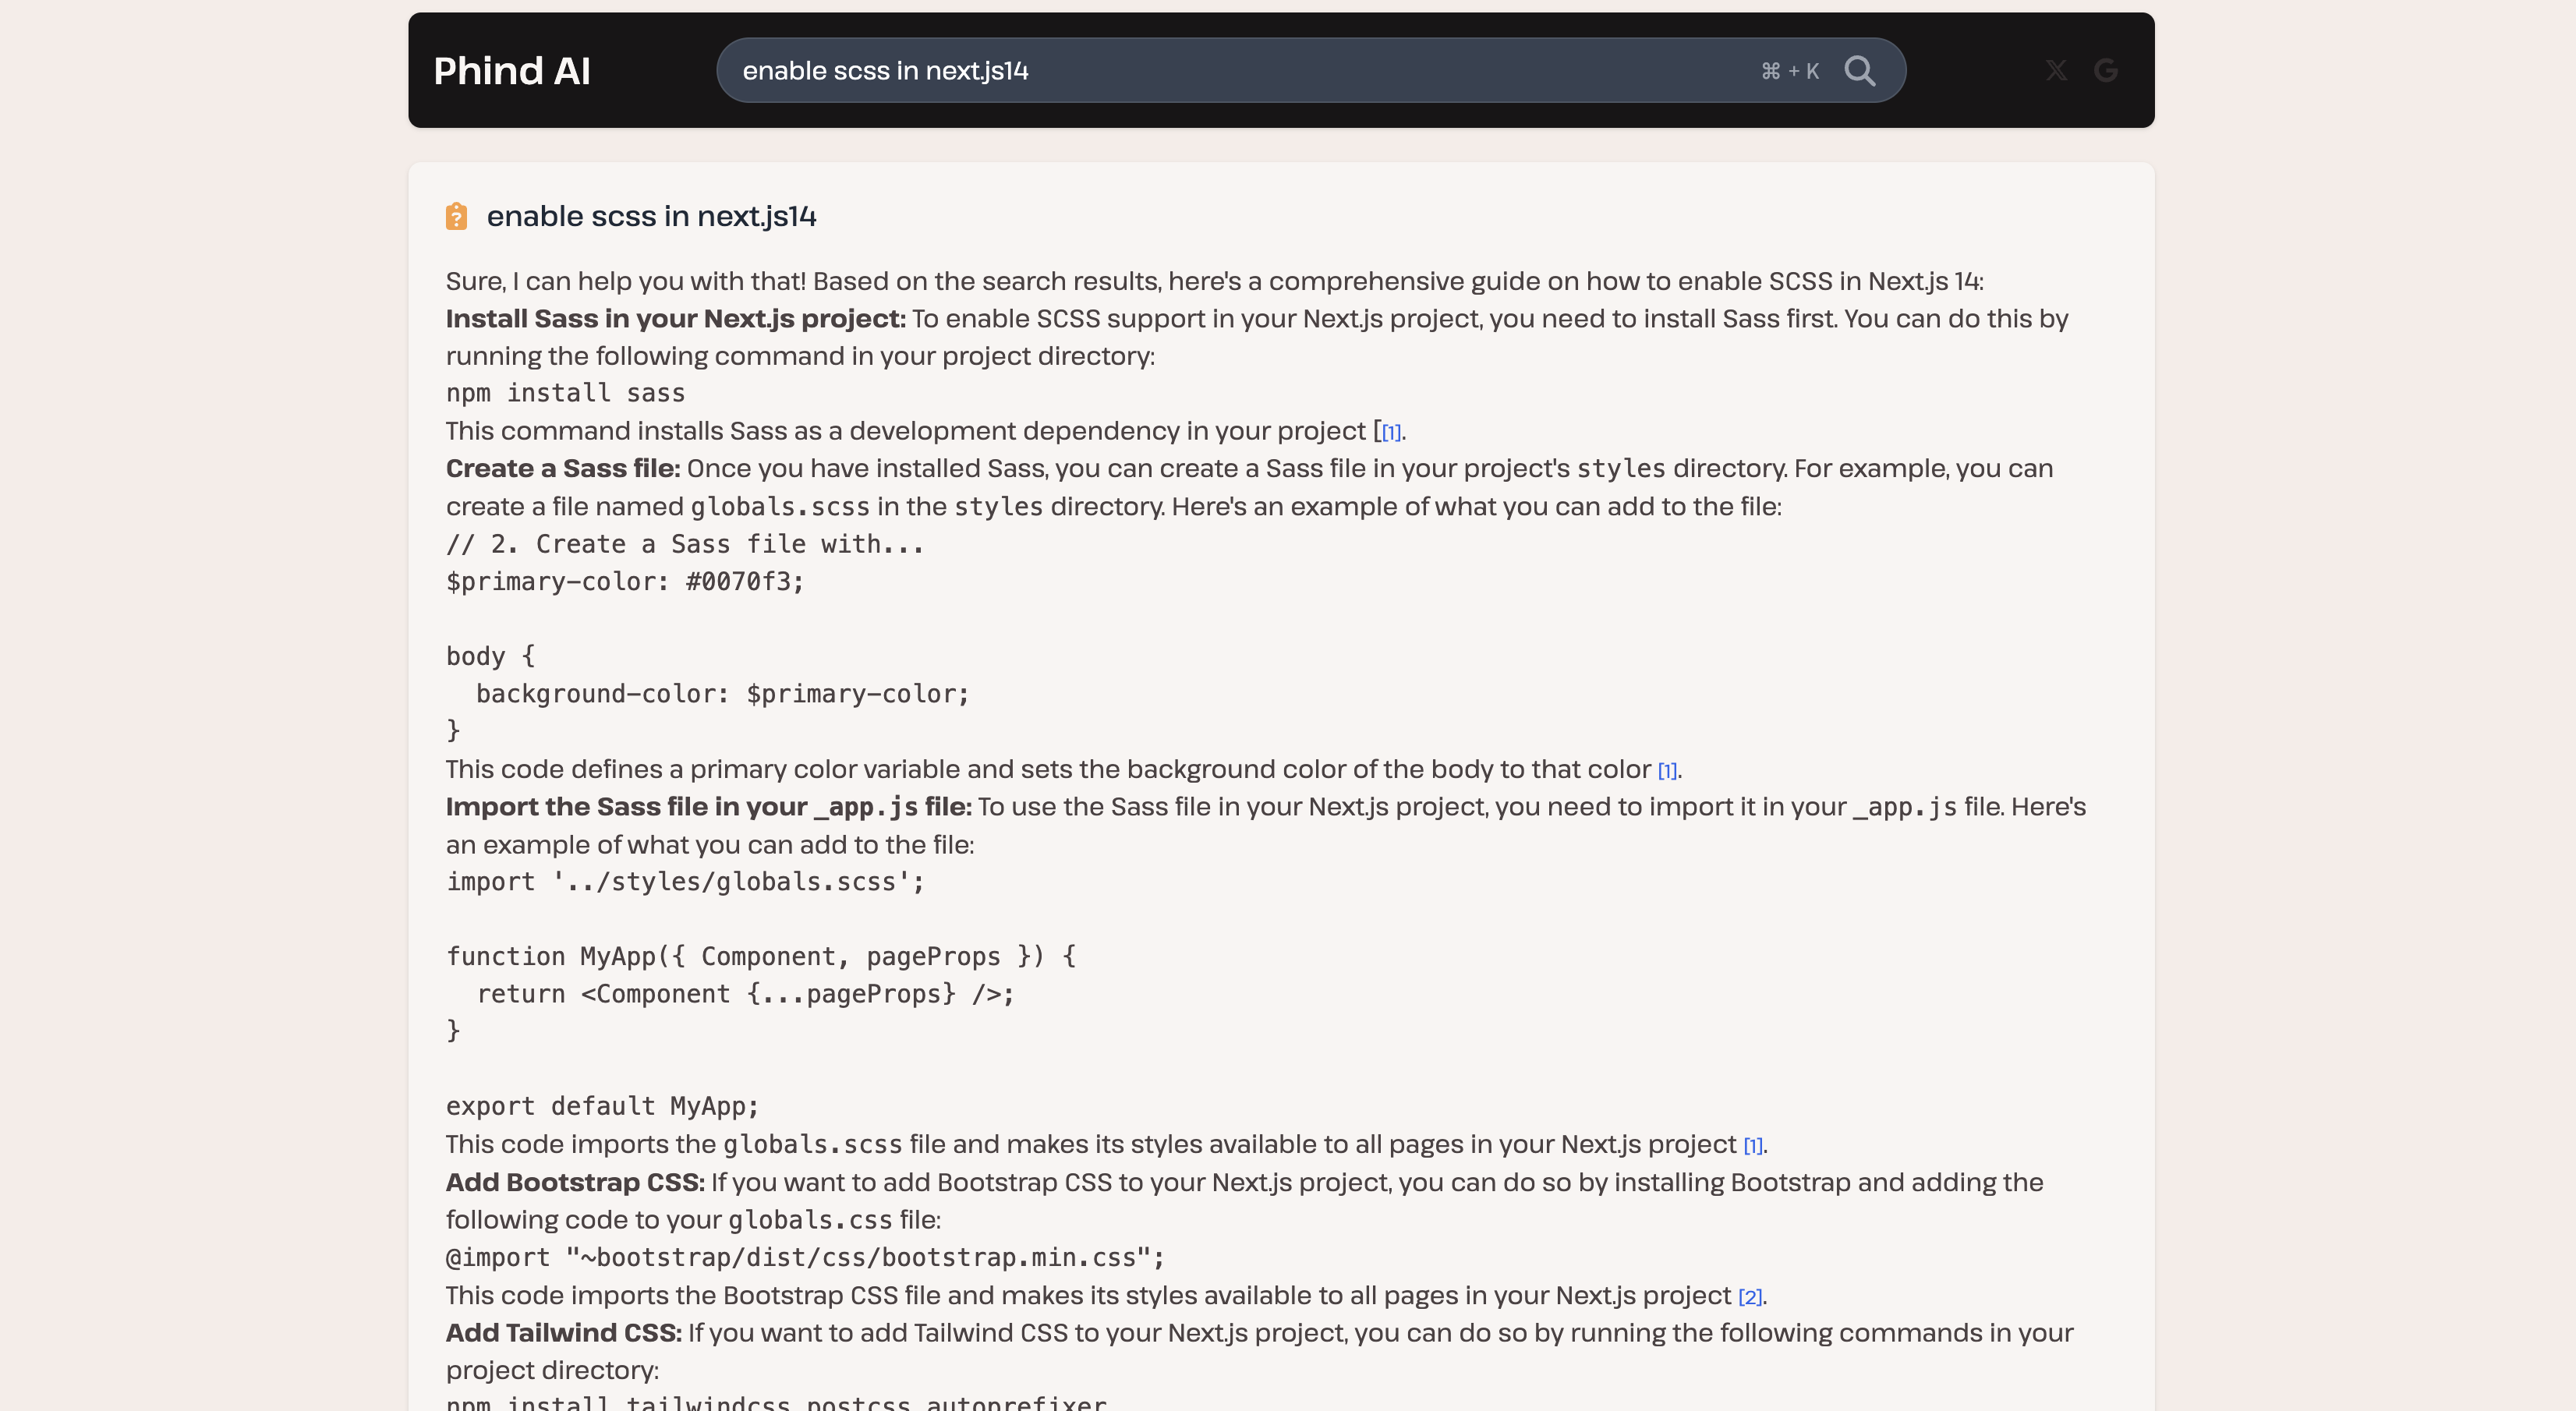Click the '@import ~bootstrap' code line
This screenshot has width=2576, height=1411.
click(805, 1257)
